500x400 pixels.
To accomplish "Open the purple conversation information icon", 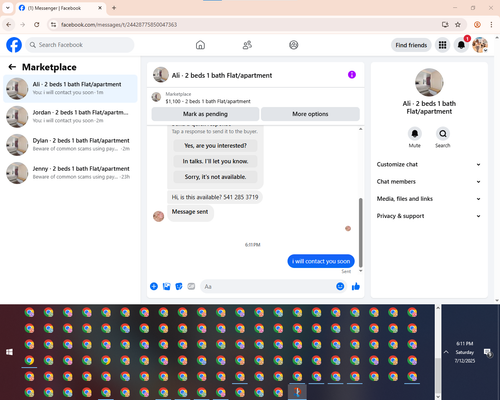I will click(352, 75).
